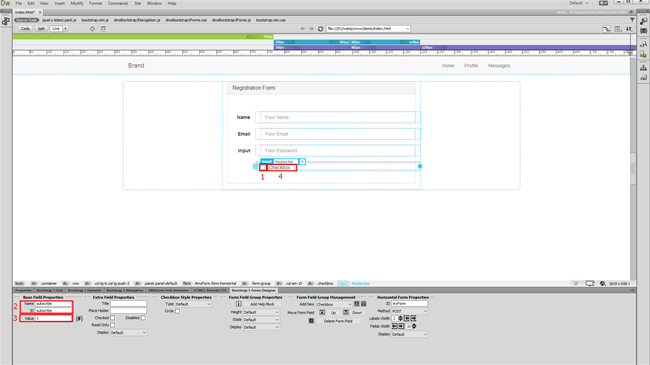Tick the subscribe checkbox in the form
Image resolution: width=650 pixels, height=365 pixels.
(263, 167)
